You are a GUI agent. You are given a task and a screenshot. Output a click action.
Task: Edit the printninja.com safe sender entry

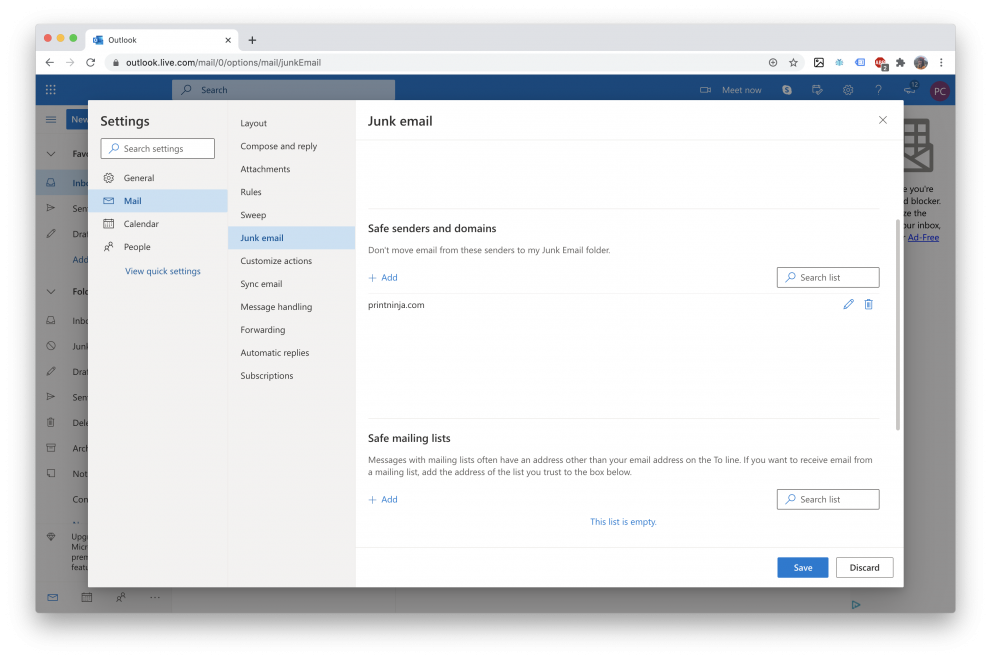tap(848, 304)
